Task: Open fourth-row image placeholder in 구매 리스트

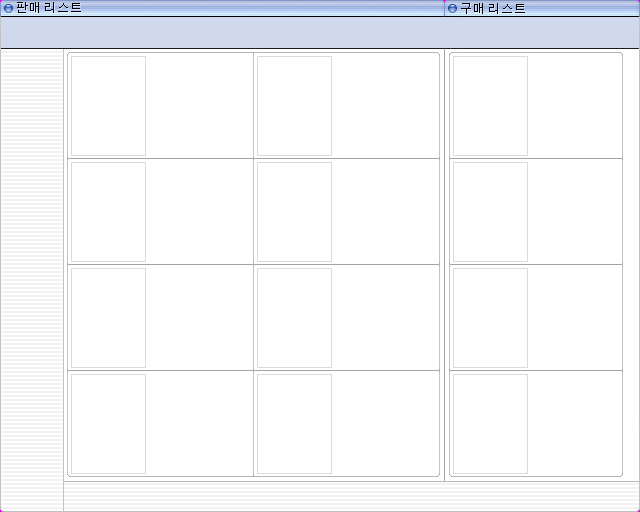Action: [490, 424]
